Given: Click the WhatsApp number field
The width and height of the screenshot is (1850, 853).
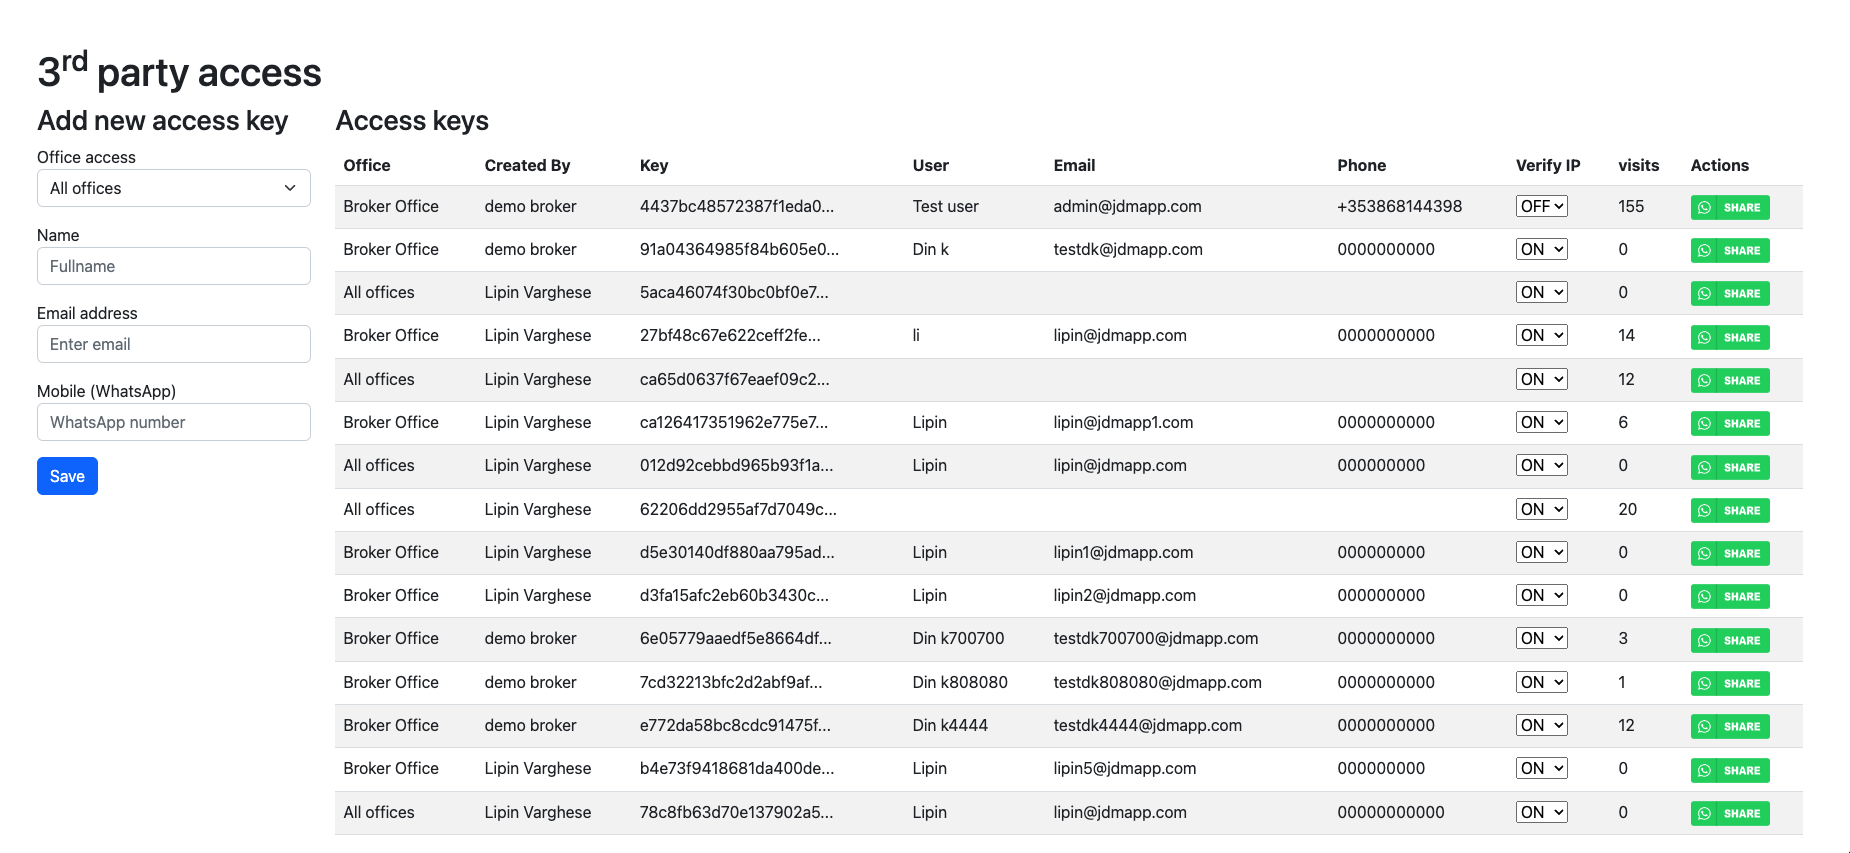Looking at the screenshot, I should pos(174,422).
